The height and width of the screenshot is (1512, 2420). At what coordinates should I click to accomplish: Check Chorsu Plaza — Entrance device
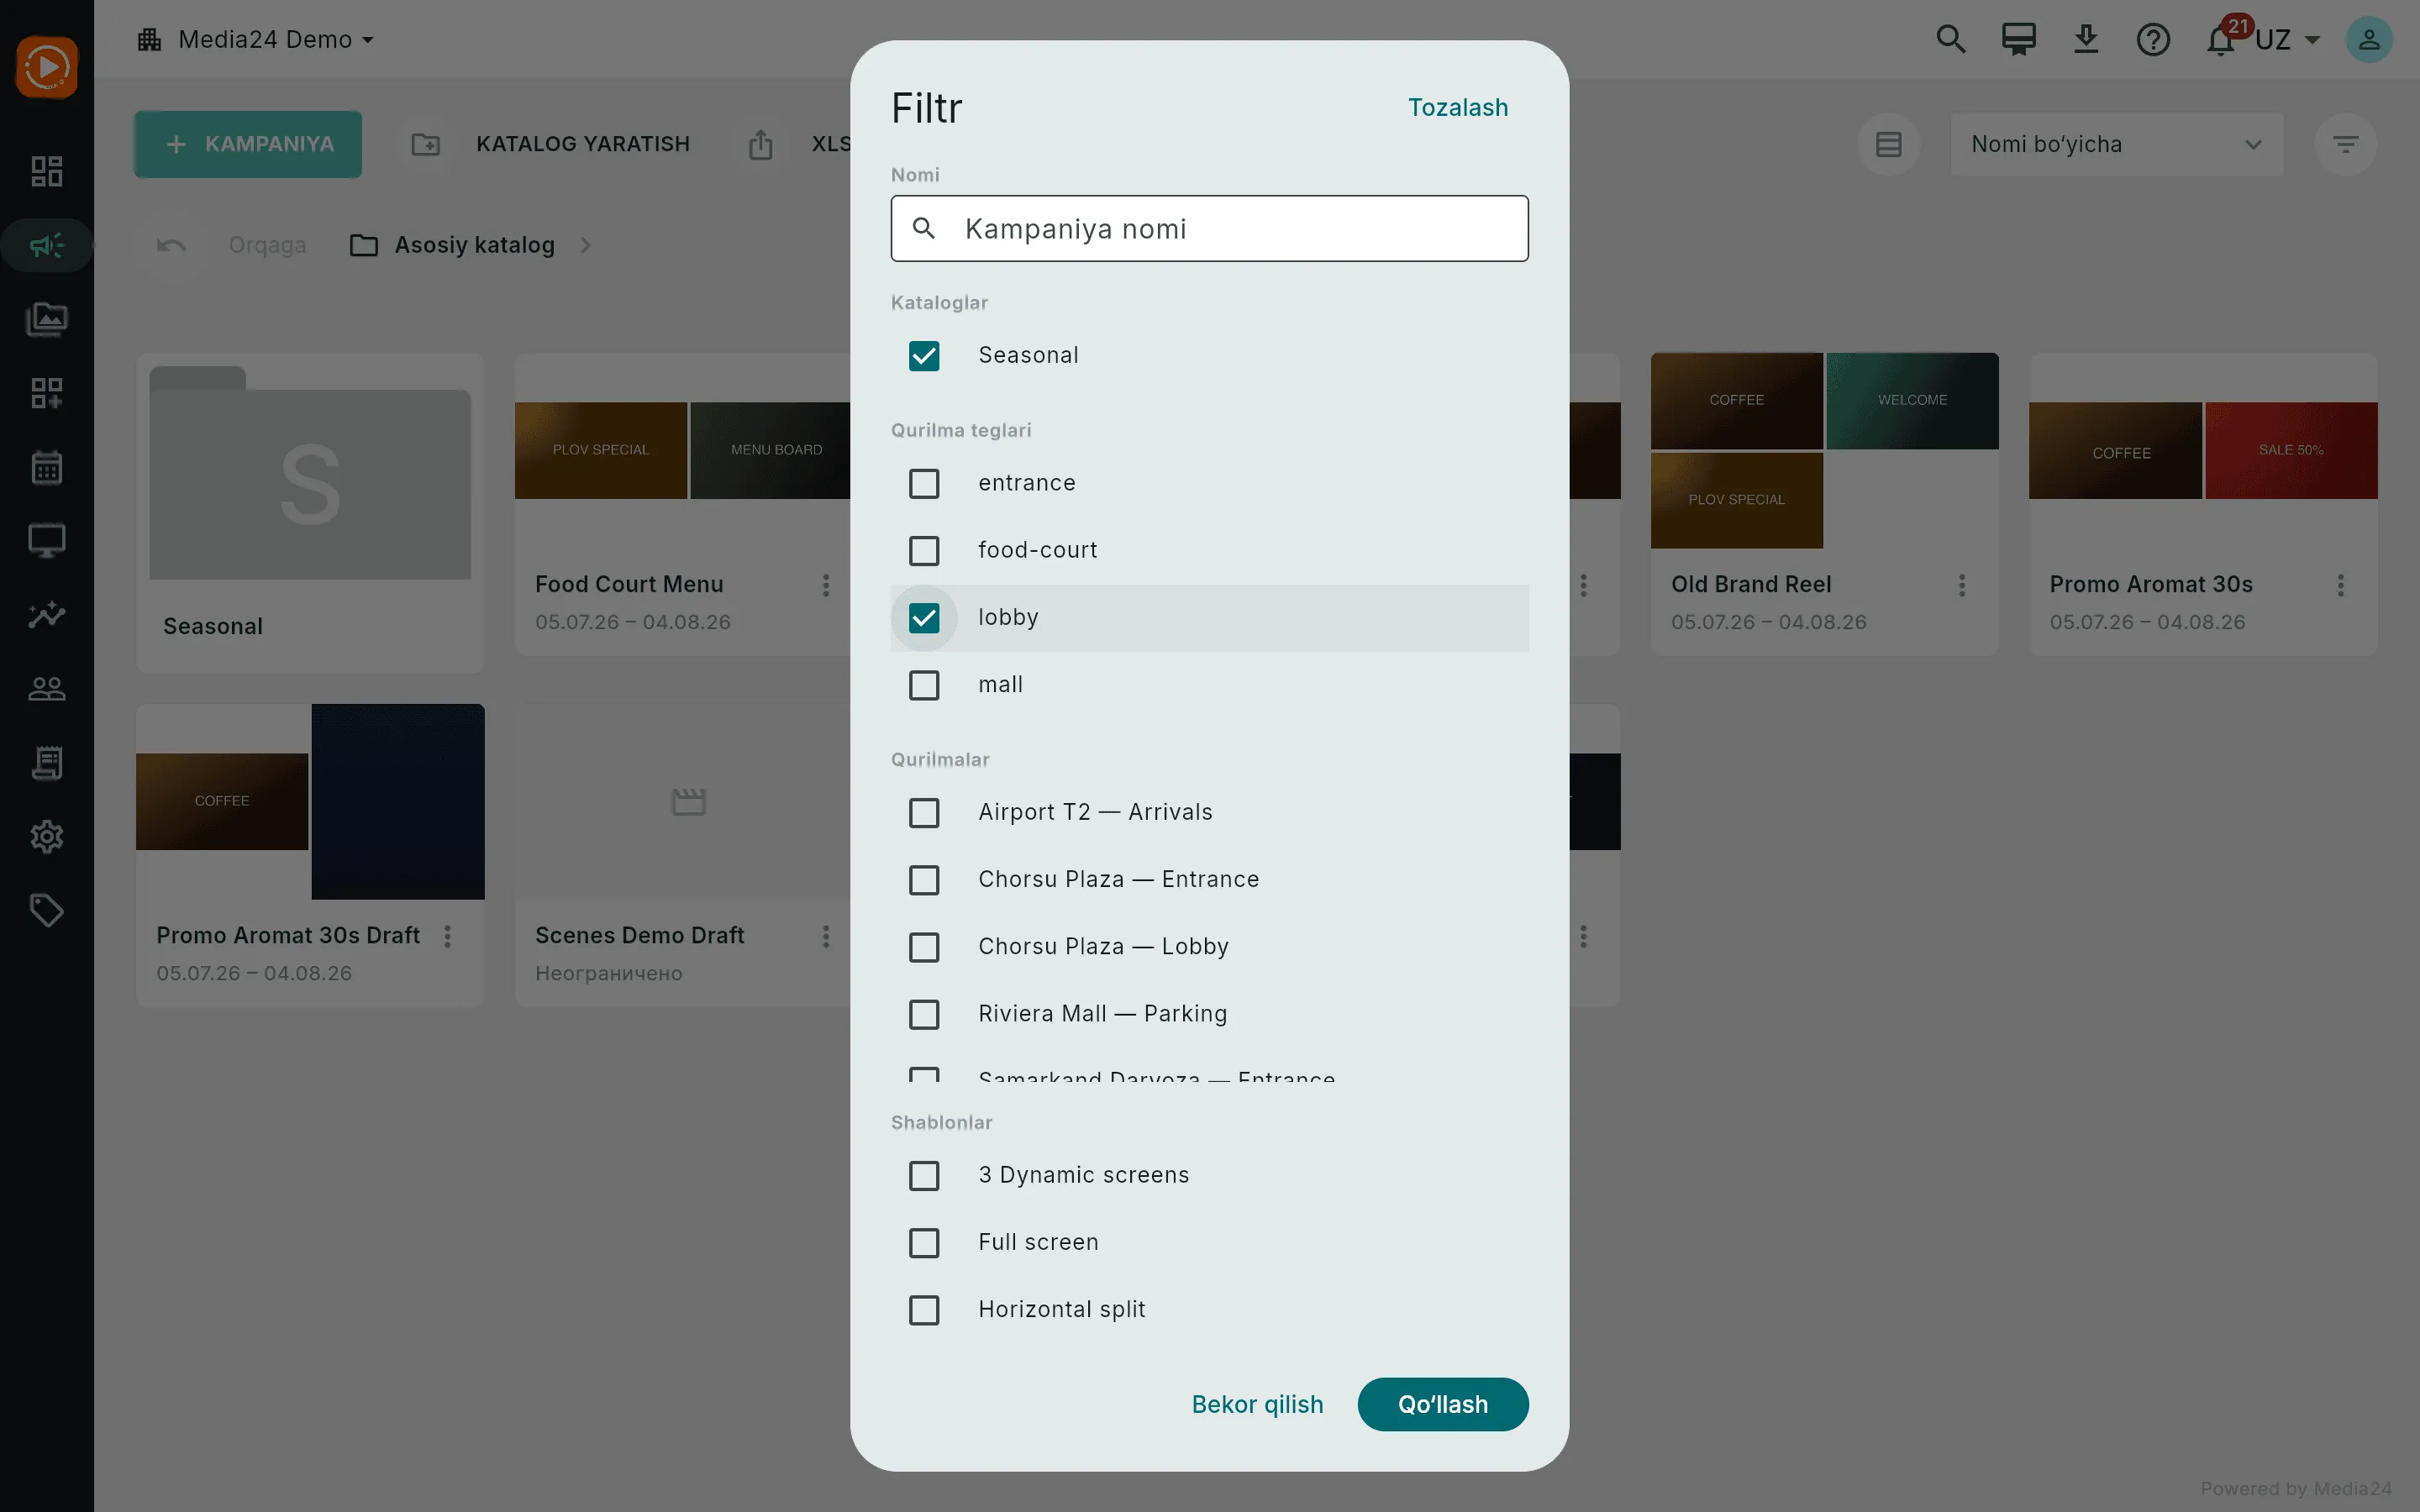pyautogui.click(x=924, y=880)
